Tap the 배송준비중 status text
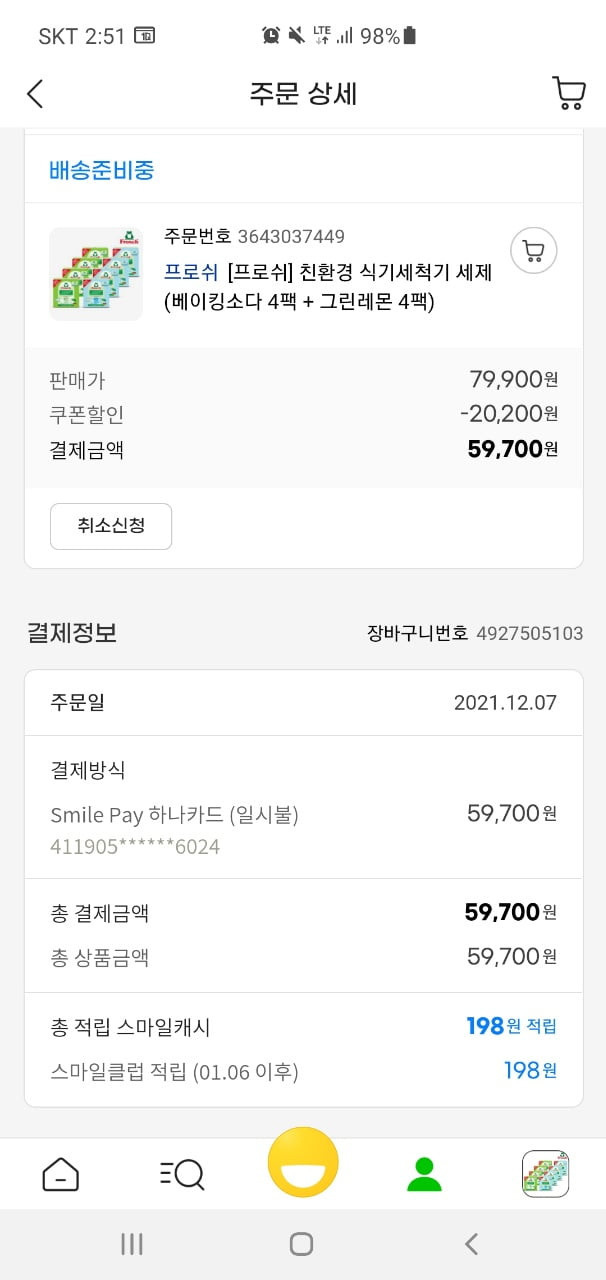The width and height of the screenshot is (606, 1280). [x=101, y=170]
